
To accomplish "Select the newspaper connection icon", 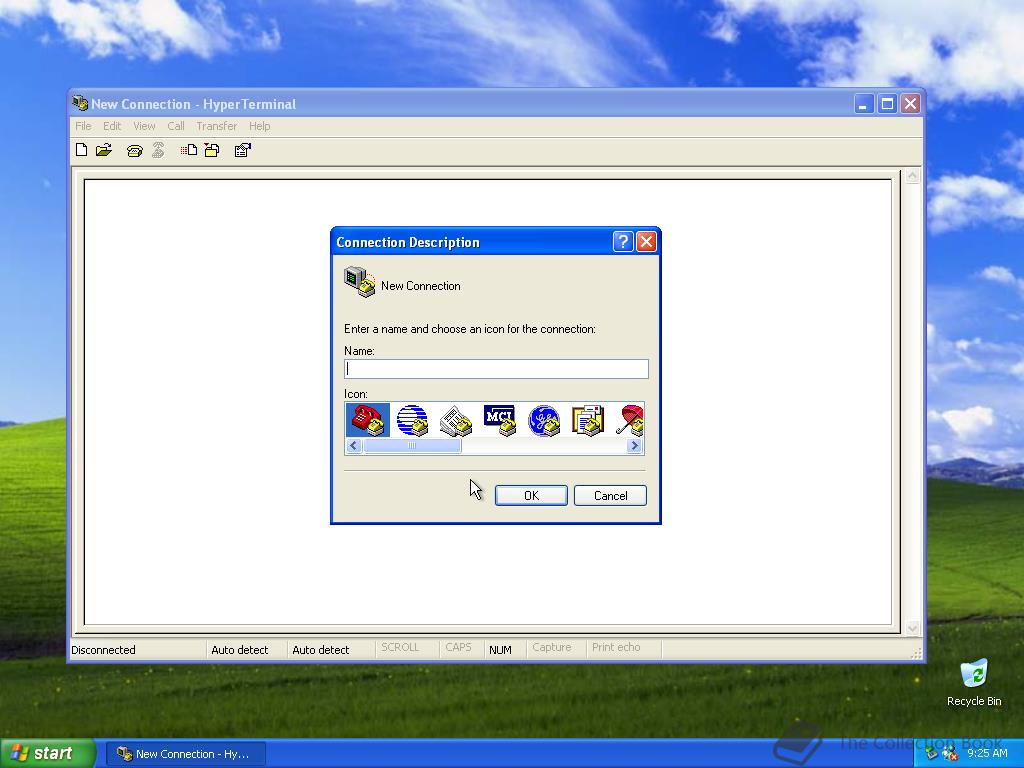I will 456,420.
